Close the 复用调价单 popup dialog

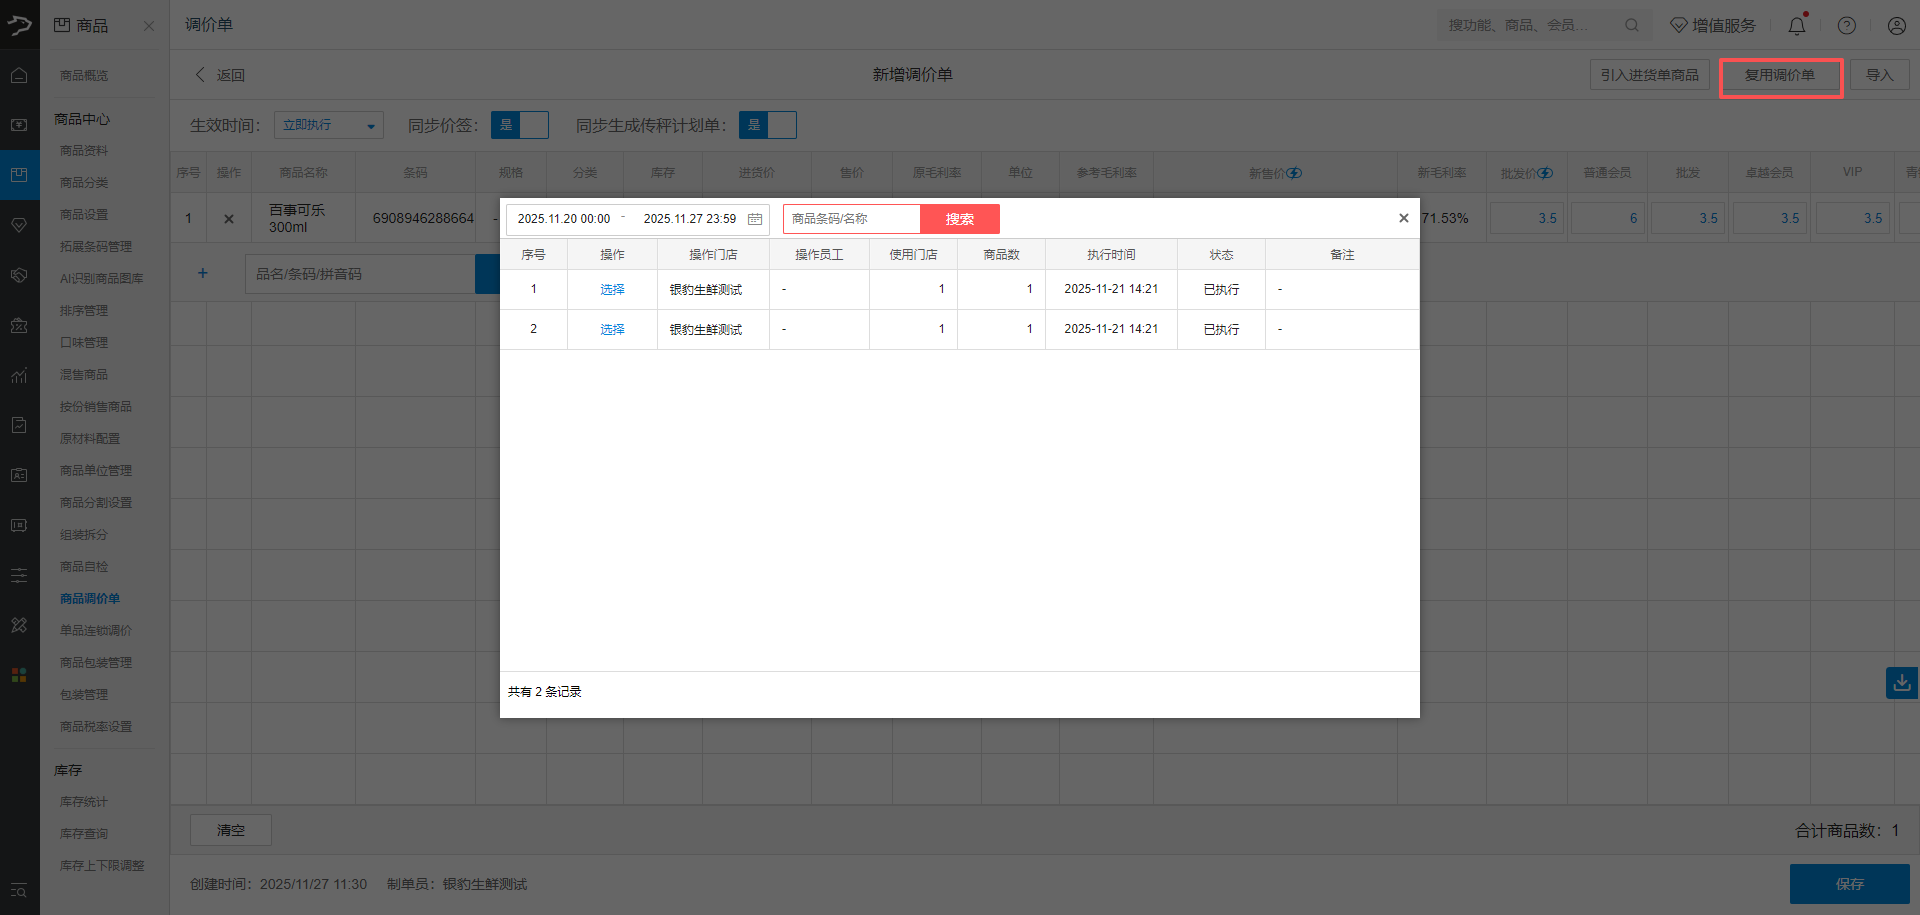[1403, 218]
